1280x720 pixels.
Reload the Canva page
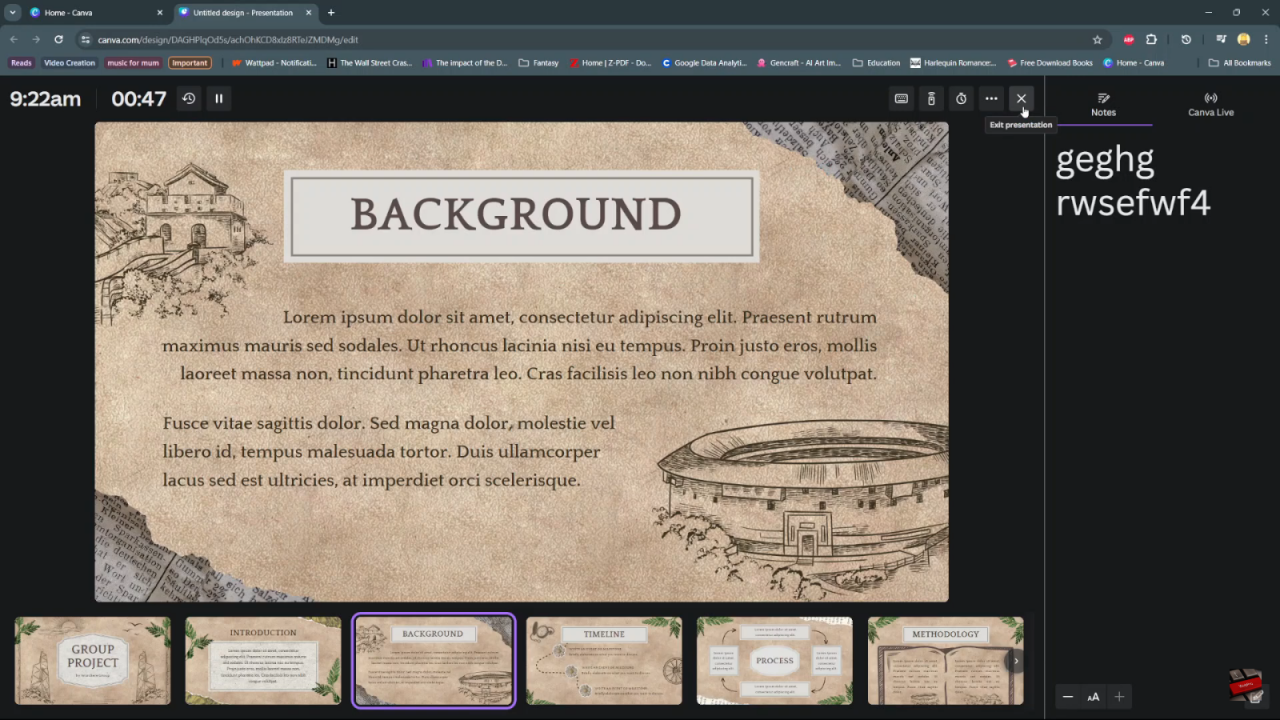[x=58, y=39]
